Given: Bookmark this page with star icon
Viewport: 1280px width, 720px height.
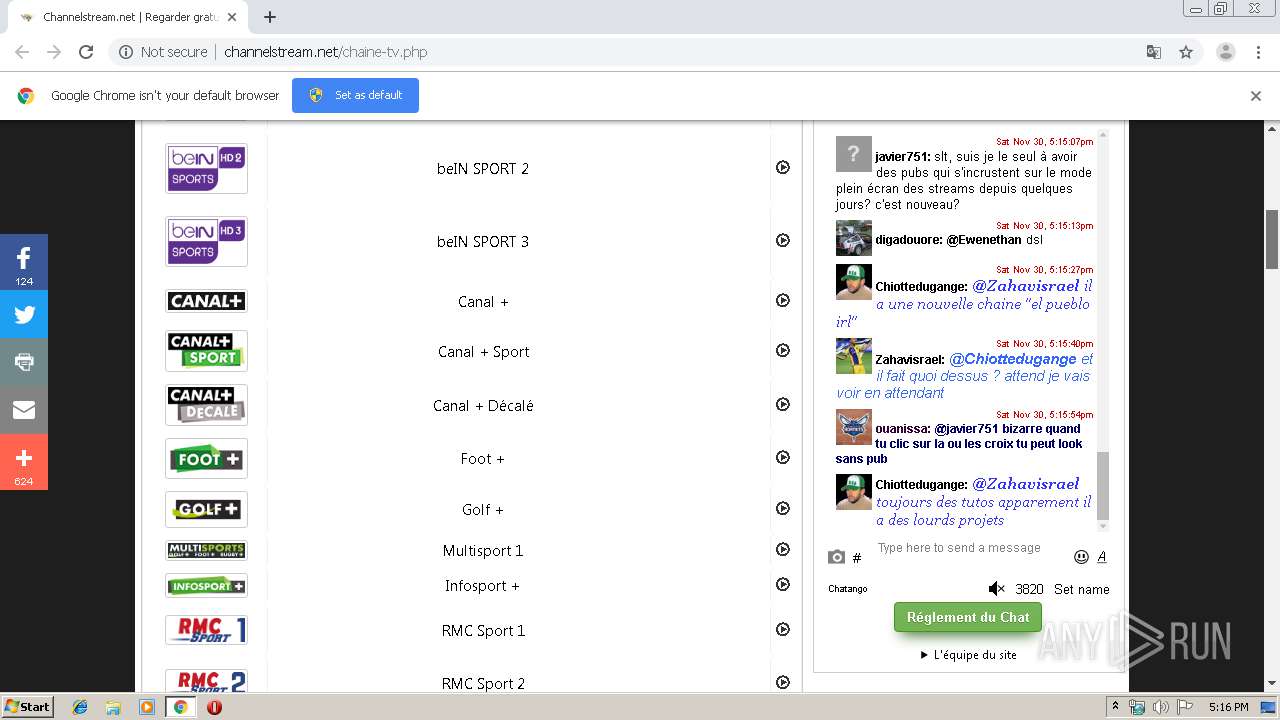Looking at the screenshot, I should point(1186,52).
